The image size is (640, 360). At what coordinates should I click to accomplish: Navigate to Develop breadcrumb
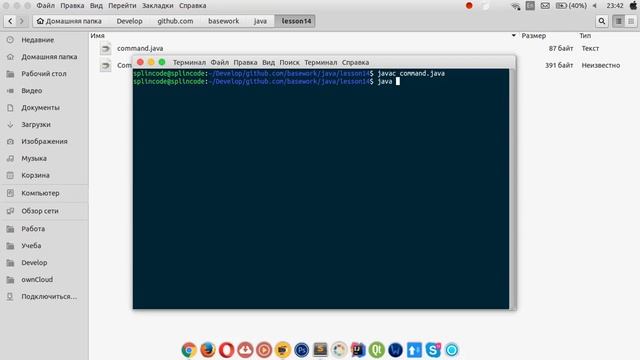click(129, 21)
